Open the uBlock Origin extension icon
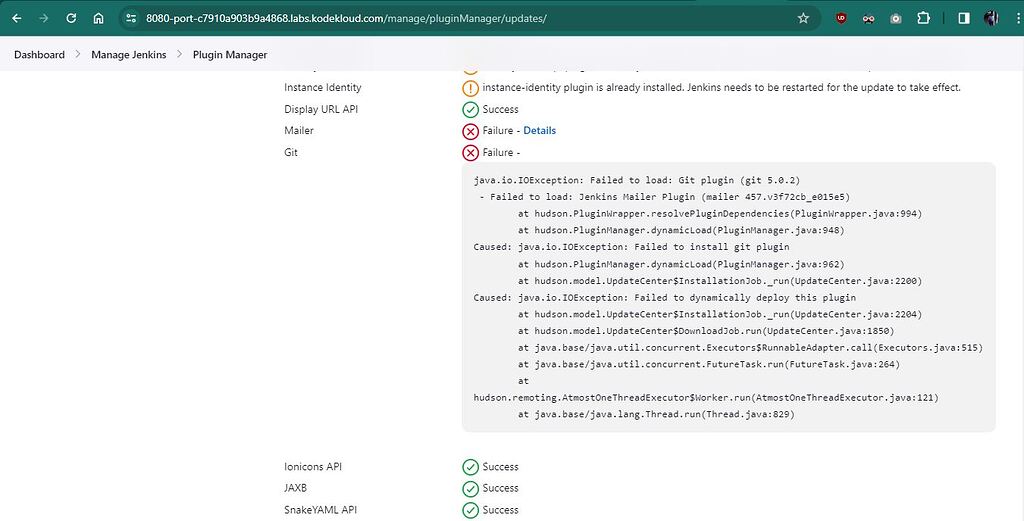Screen dimensions: 1024x521 [x=841, y=18]
